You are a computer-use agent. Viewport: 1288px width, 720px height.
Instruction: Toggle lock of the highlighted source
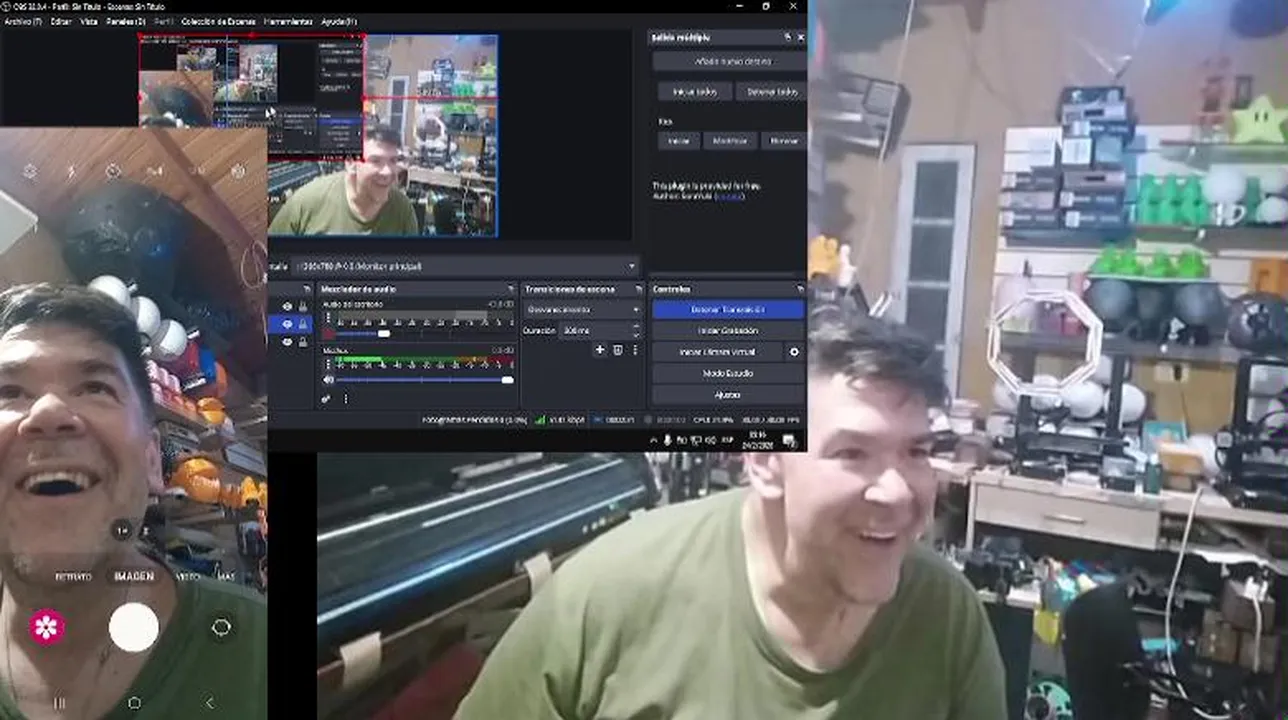pyautogui.click(x=303, y=324)
